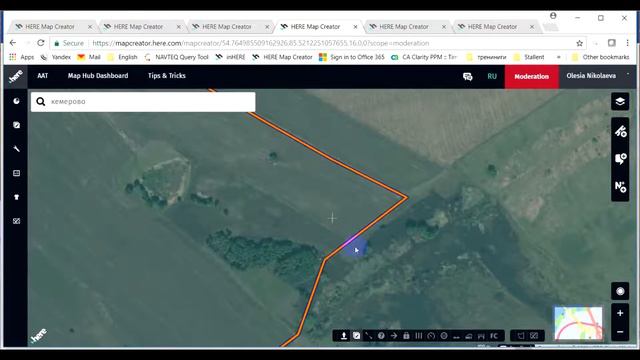Screen dimensions: 640x360
Task: Toggle the padlock access overlay
Action: tap(406, 336)
